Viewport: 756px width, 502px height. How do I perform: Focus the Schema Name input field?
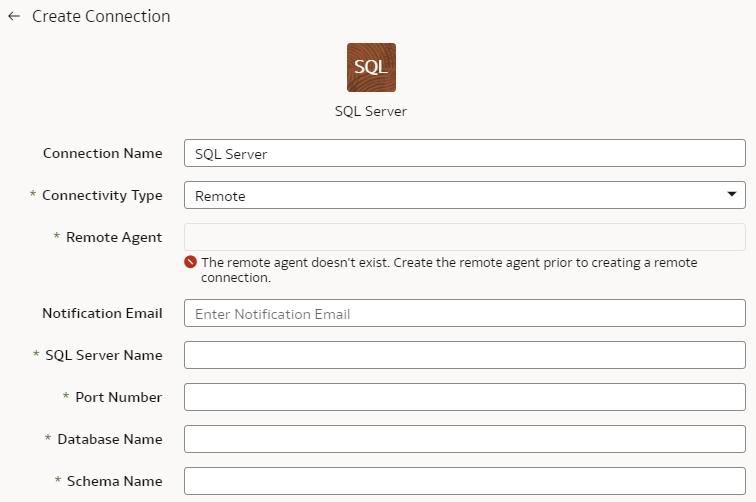(x=465, y=481)
